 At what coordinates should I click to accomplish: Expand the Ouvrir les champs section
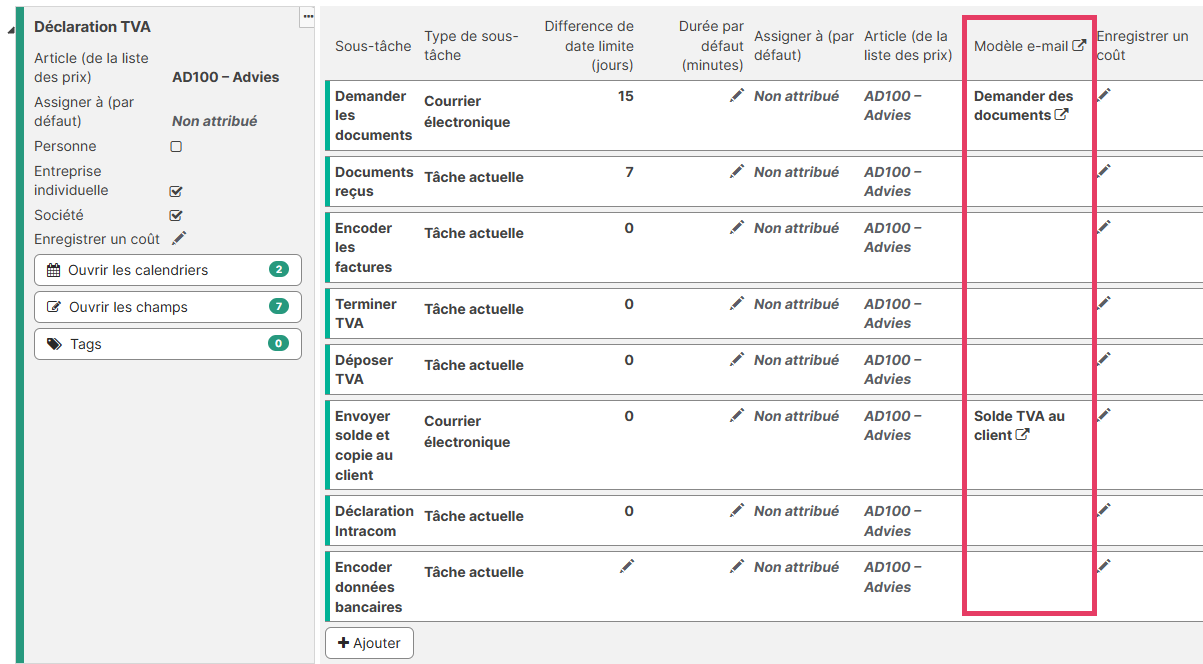click(x=167, y=307)
